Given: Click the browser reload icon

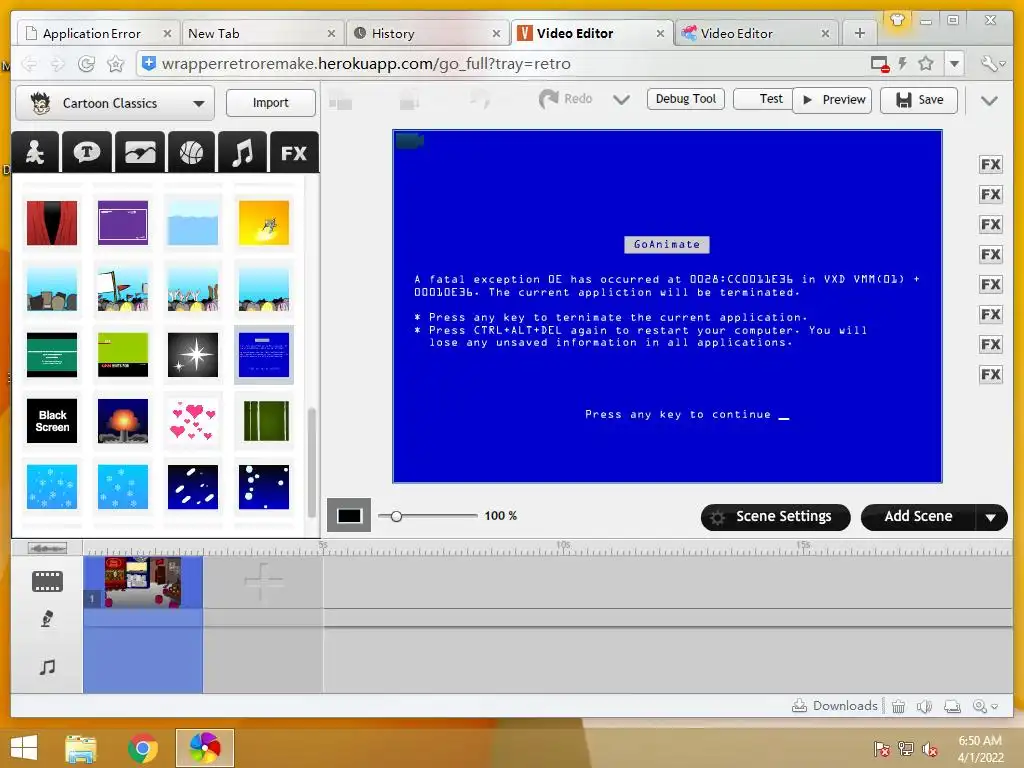Looking at the screenshot, I should point(86,63).
